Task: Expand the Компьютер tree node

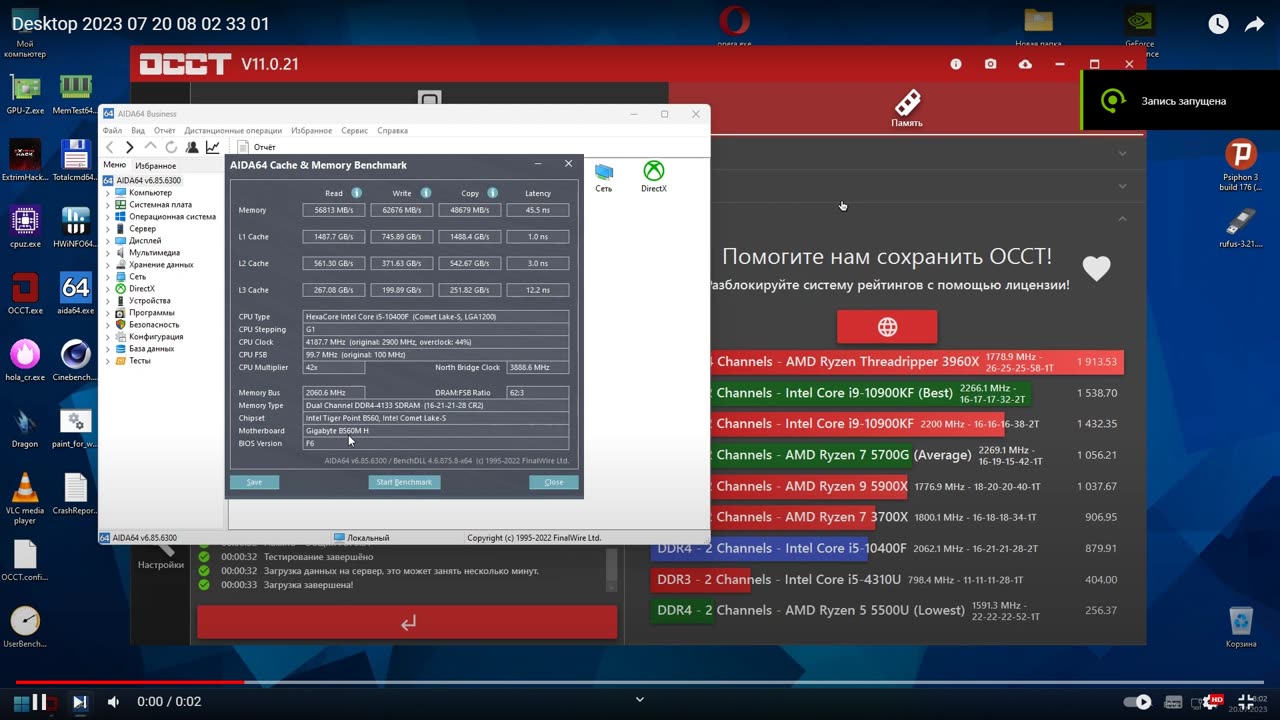Action: coord(108,193)
